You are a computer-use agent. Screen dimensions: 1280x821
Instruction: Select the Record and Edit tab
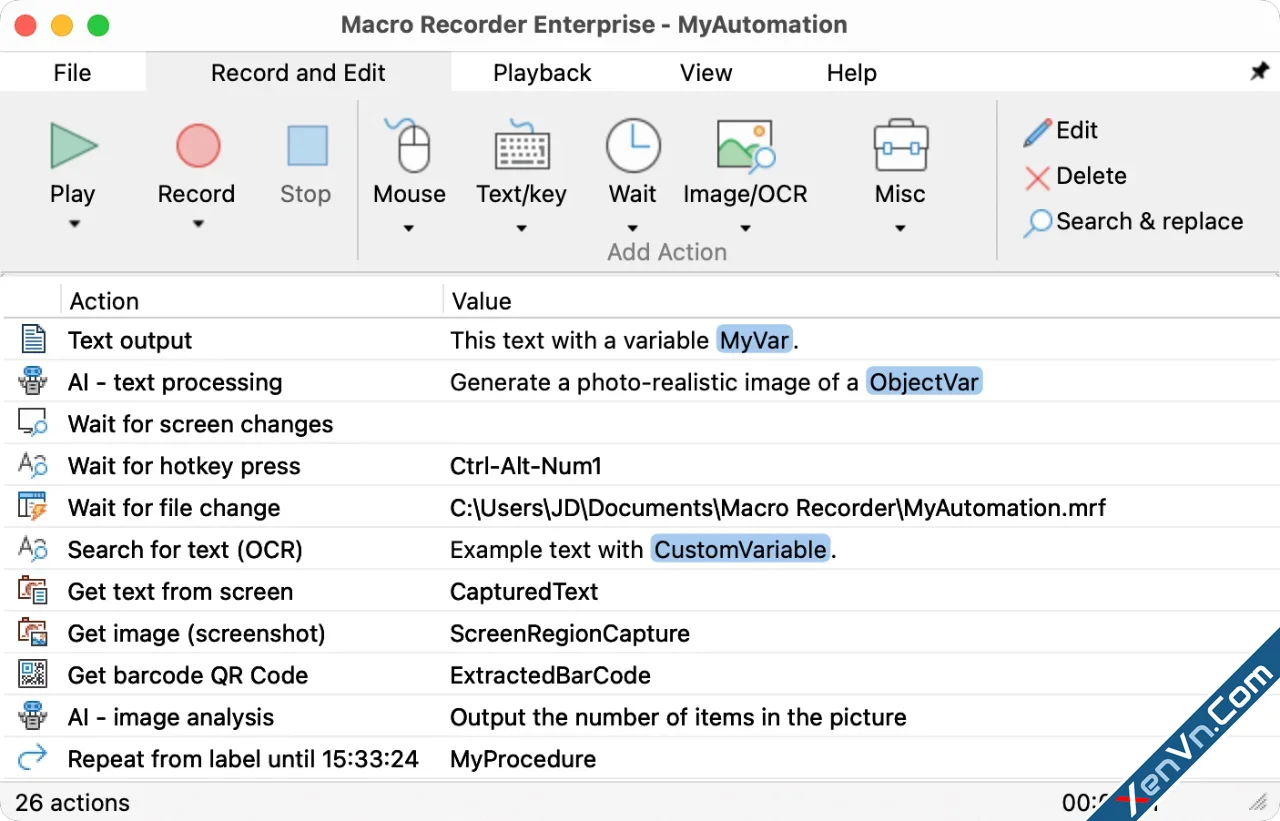298,73
